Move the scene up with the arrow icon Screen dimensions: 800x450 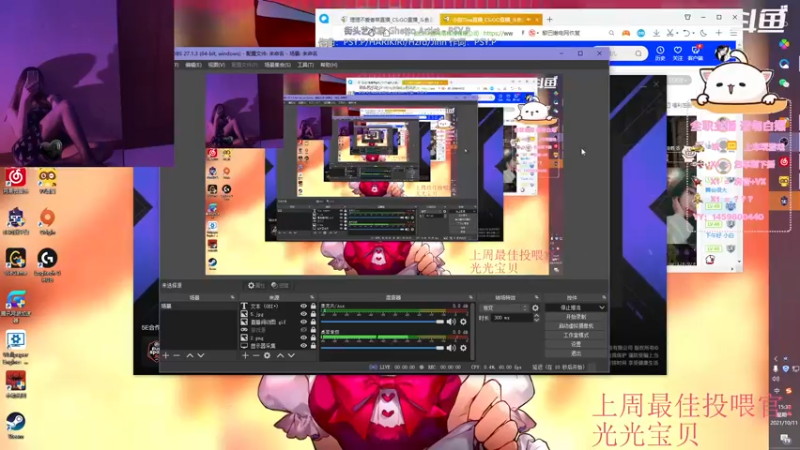click(190, 355)
